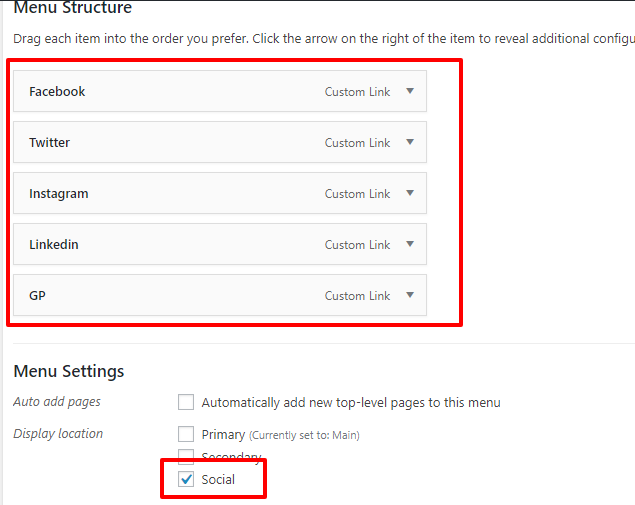Image resolution: width=635 pixels, height=505 pixels.
Task: Enable the auto add top-level pages checkbox
Action: coord(186,403)
